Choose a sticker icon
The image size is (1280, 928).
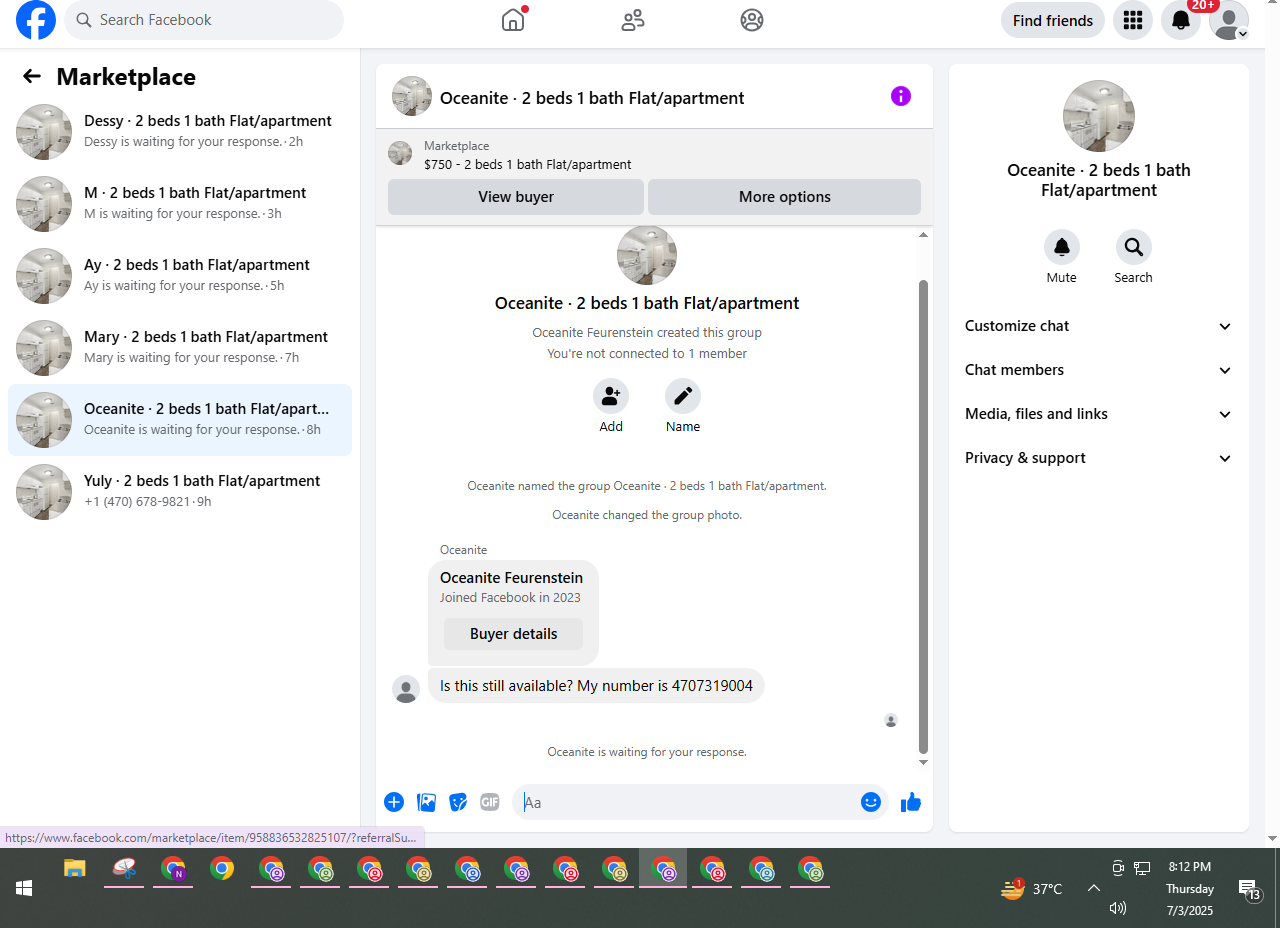(x=458, y=802)
